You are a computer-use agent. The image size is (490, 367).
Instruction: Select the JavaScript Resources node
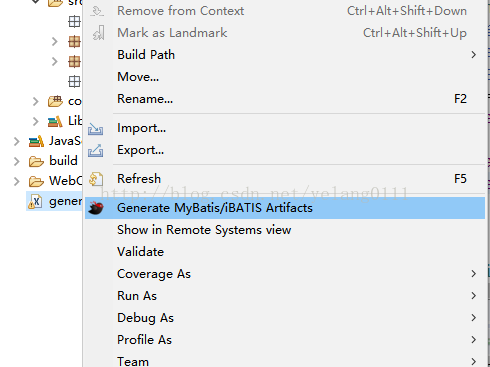point(65,141)
